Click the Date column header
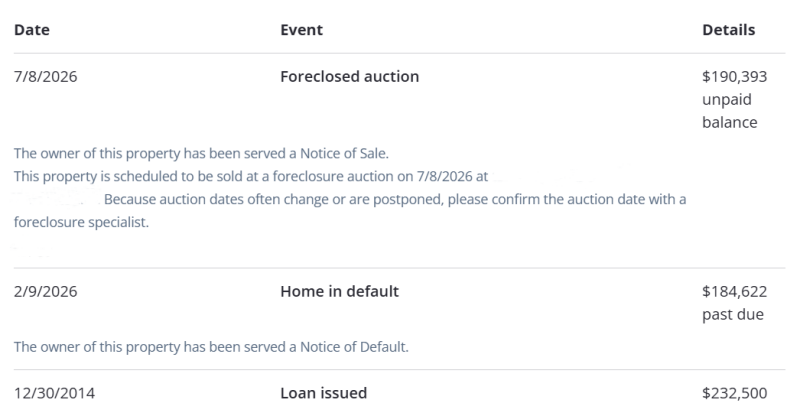Viewport: 800px width, 416px height. click(32, 30)
